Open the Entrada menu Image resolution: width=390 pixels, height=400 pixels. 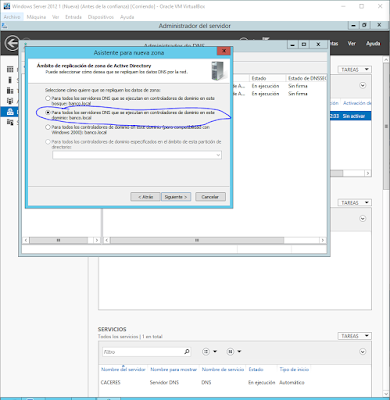pos(73,17)
